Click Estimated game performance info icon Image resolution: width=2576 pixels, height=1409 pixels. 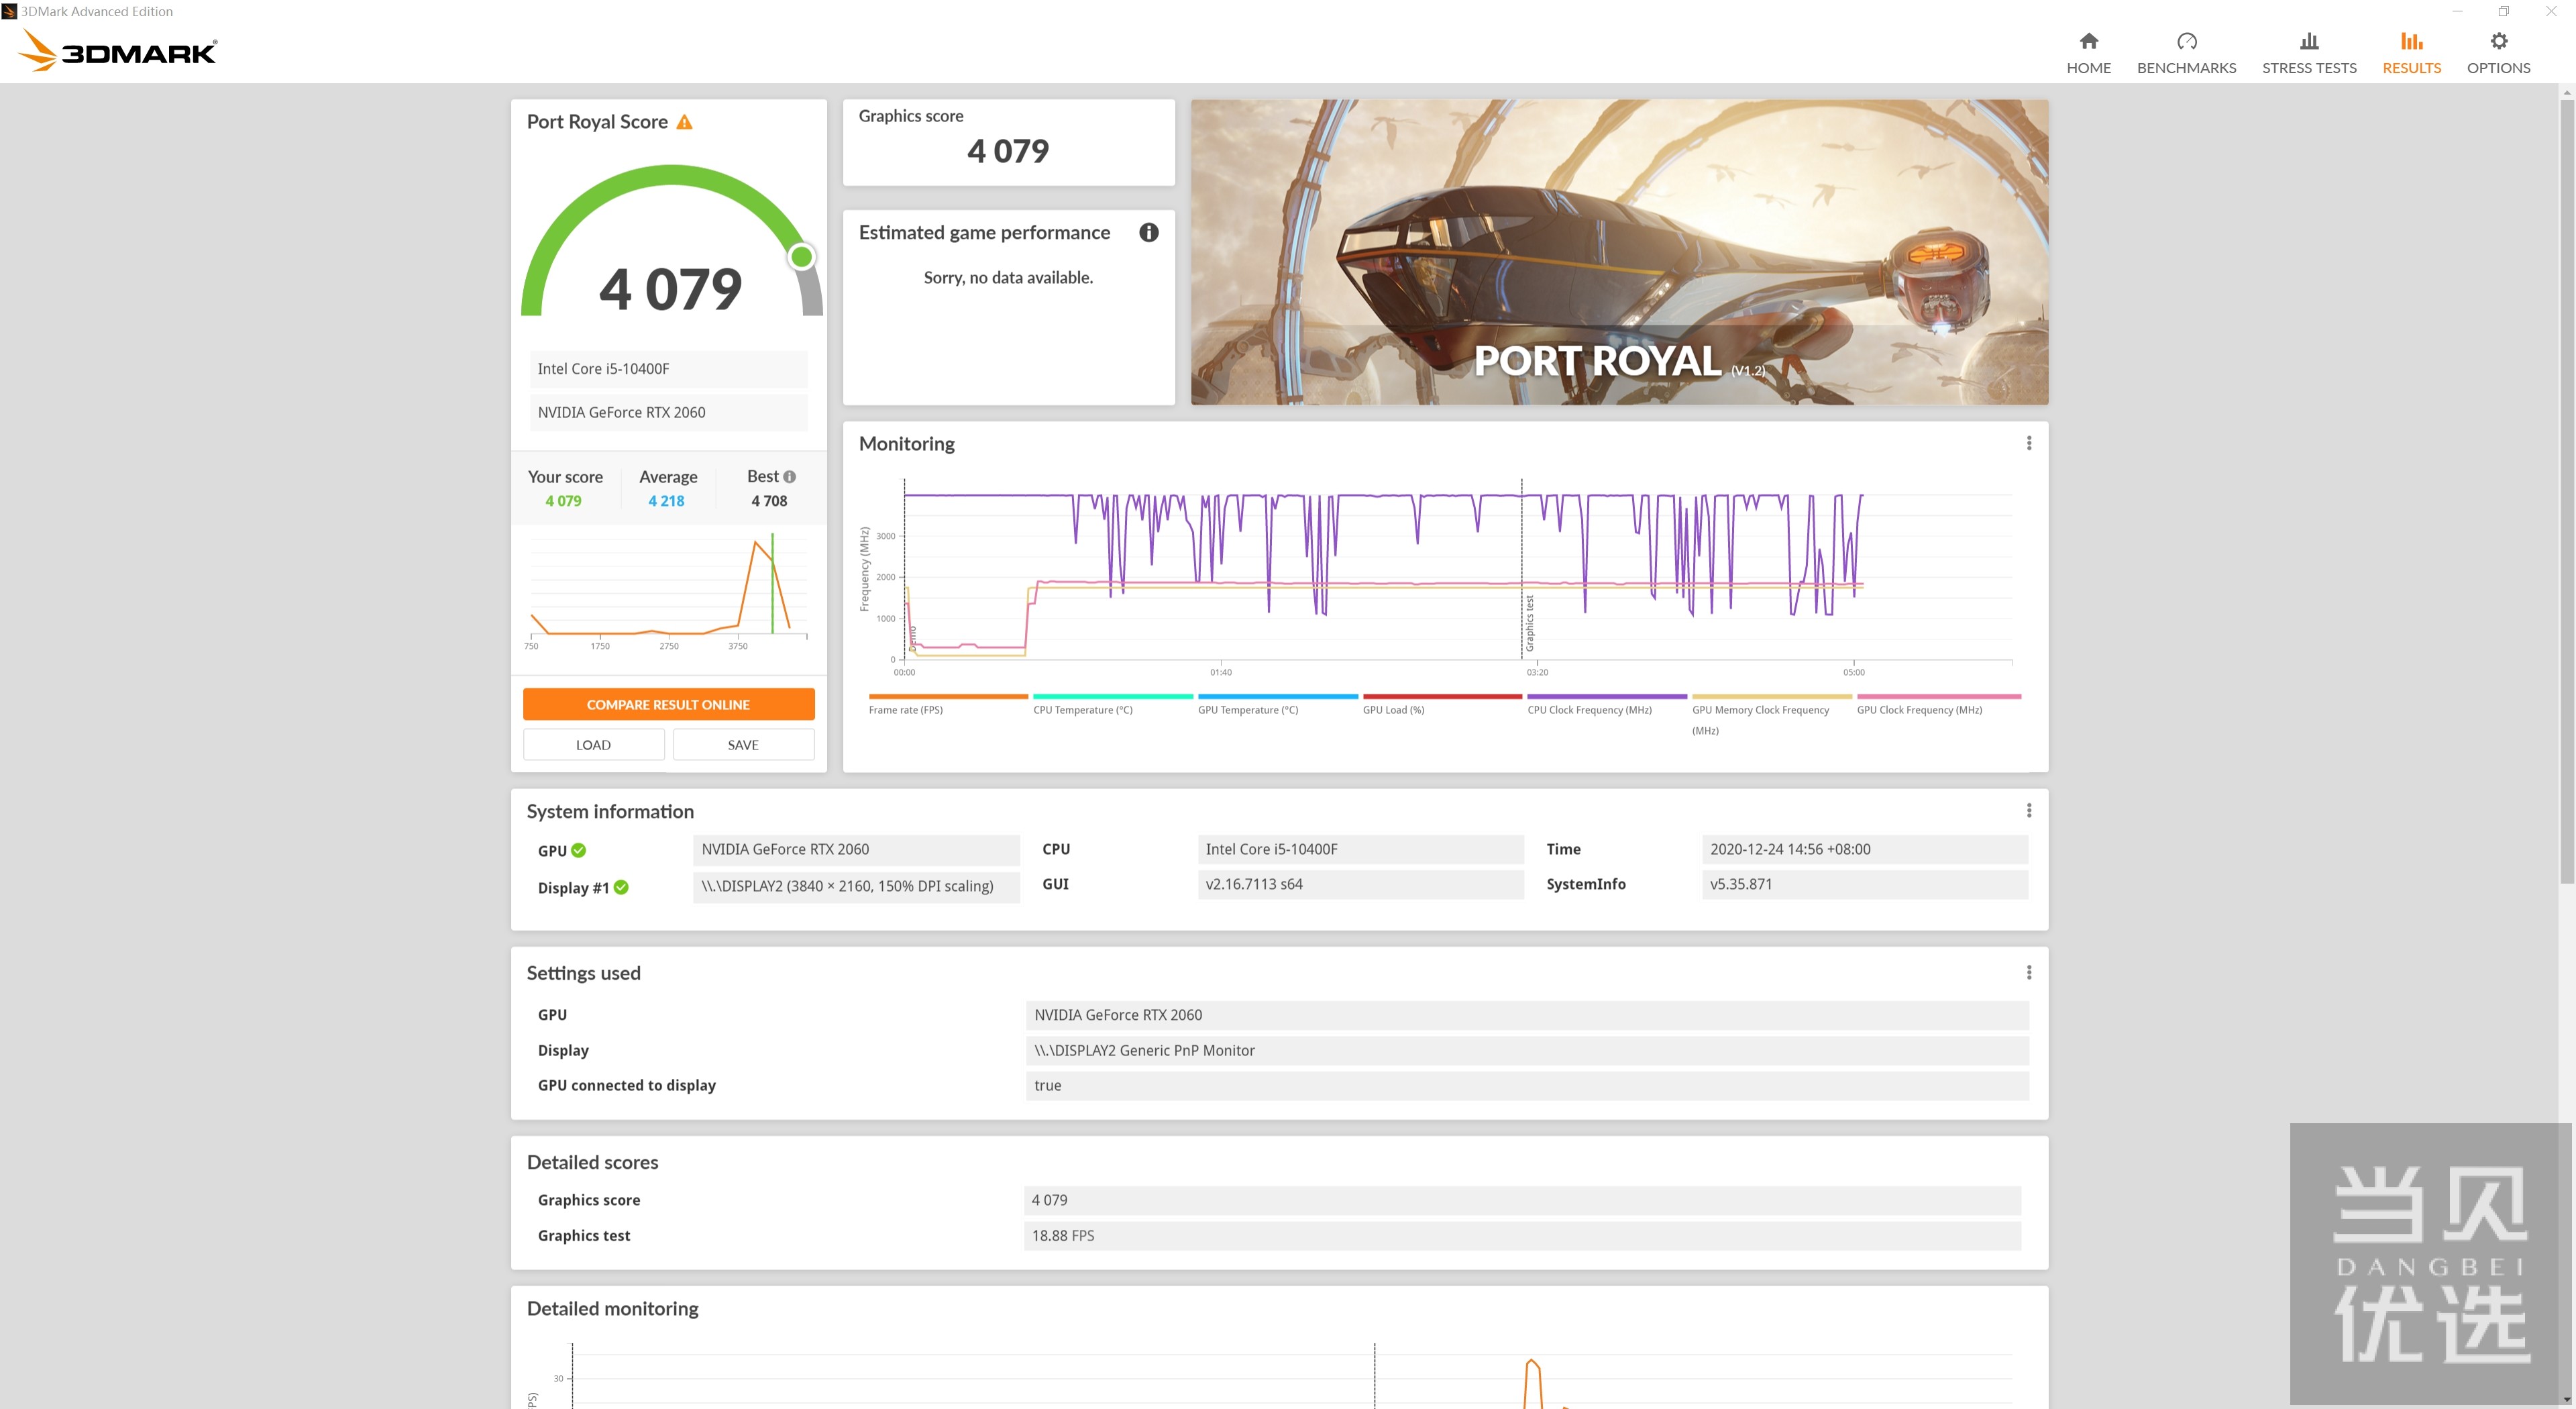1148,233
